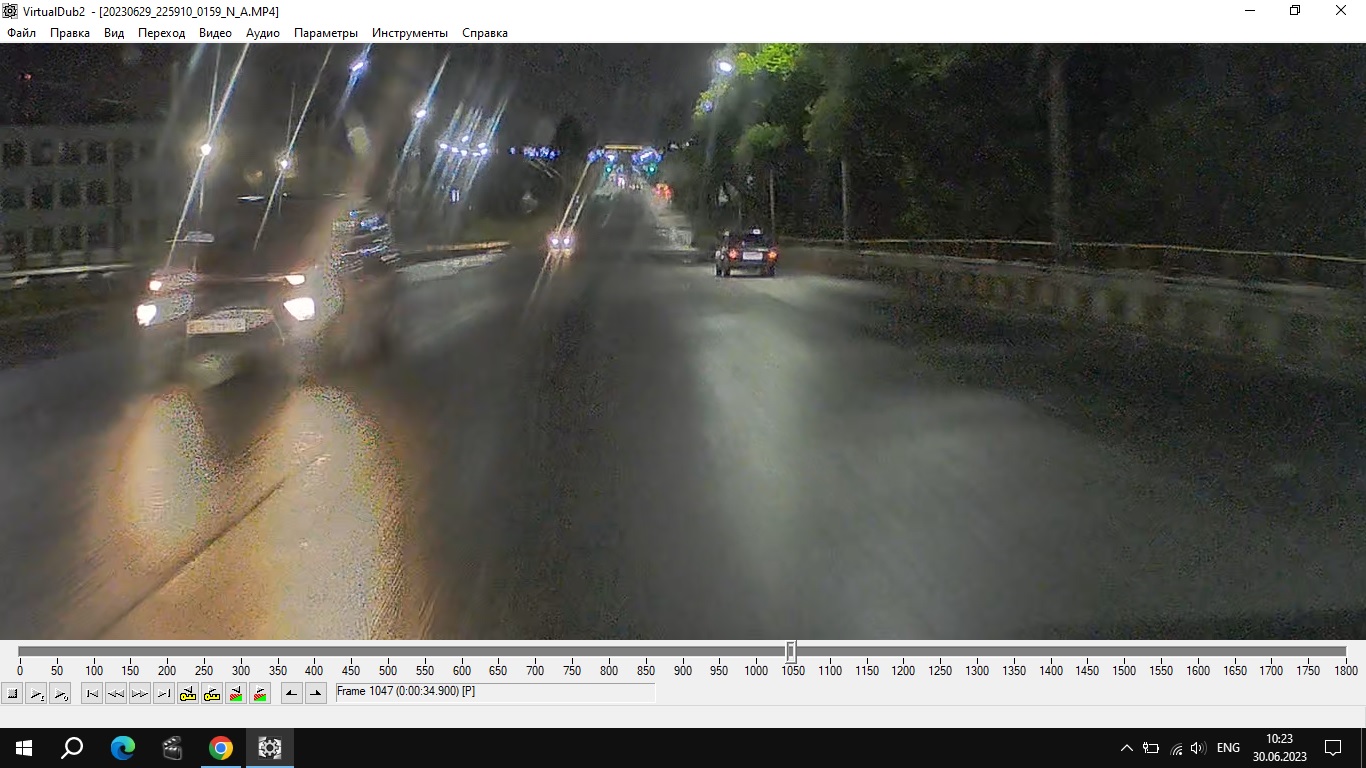Click the timeline position slider handle

790,652
